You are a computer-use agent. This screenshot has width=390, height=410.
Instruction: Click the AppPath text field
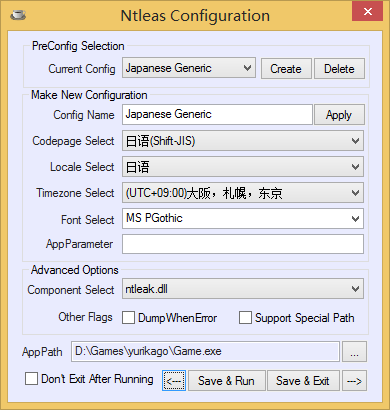coord(205,351)
